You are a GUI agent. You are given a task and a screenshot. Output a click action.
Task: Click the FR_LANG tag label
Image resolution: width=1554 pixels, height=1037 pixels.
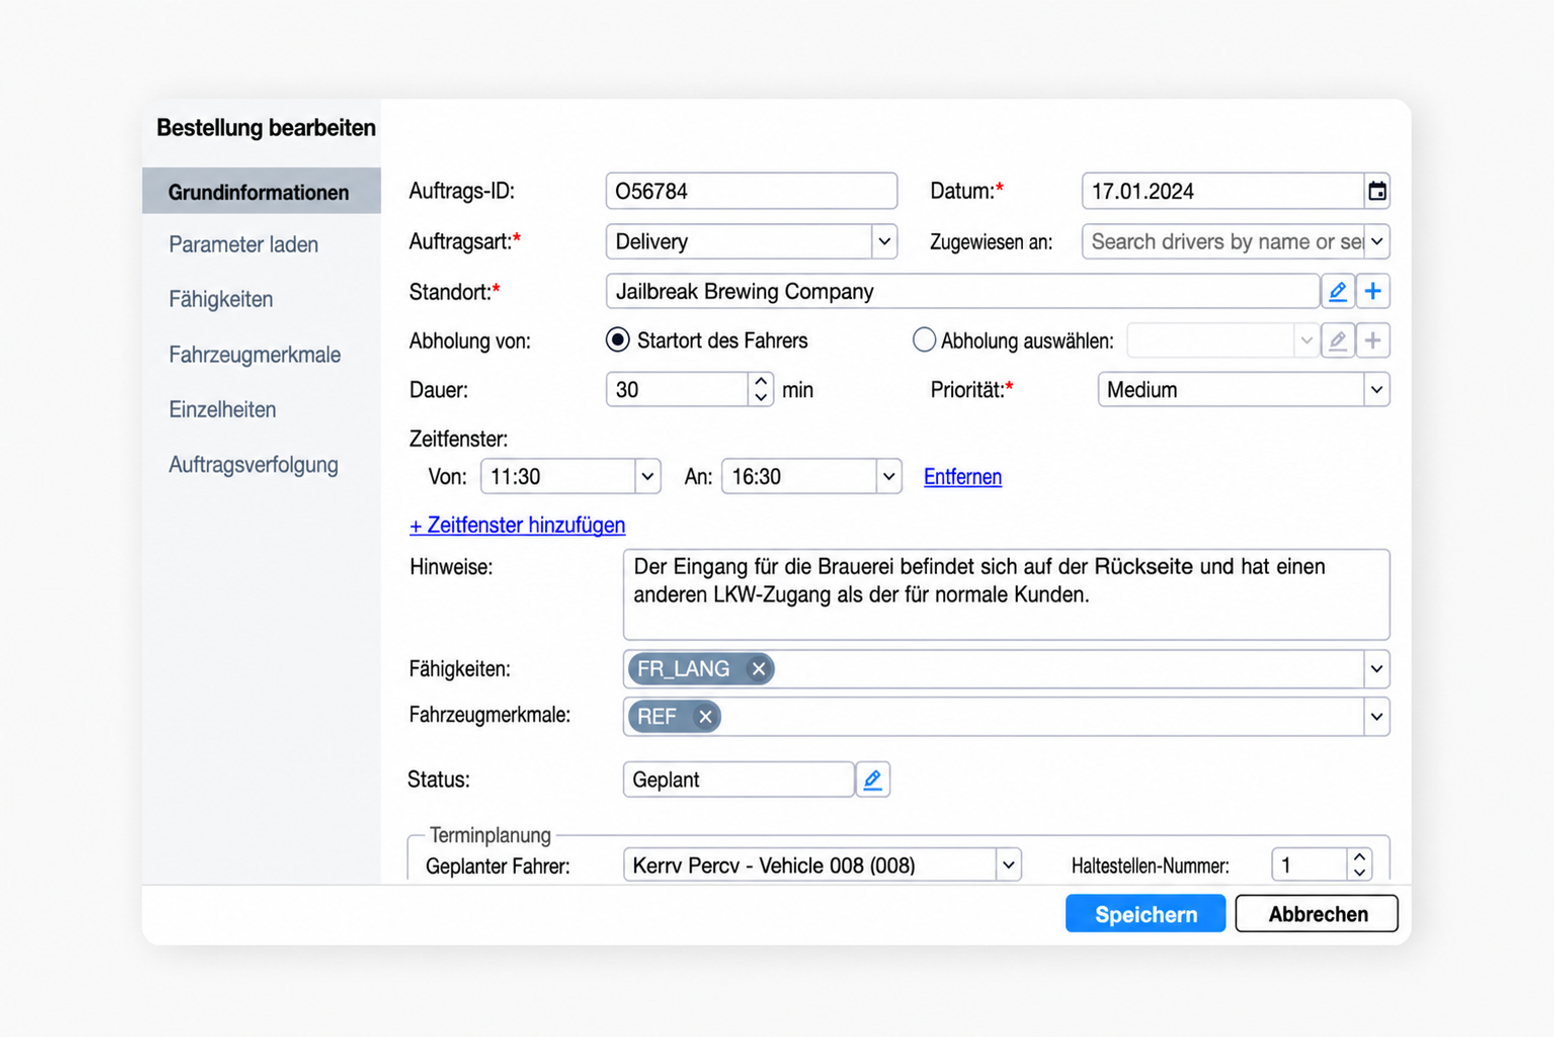coord(684,669)
